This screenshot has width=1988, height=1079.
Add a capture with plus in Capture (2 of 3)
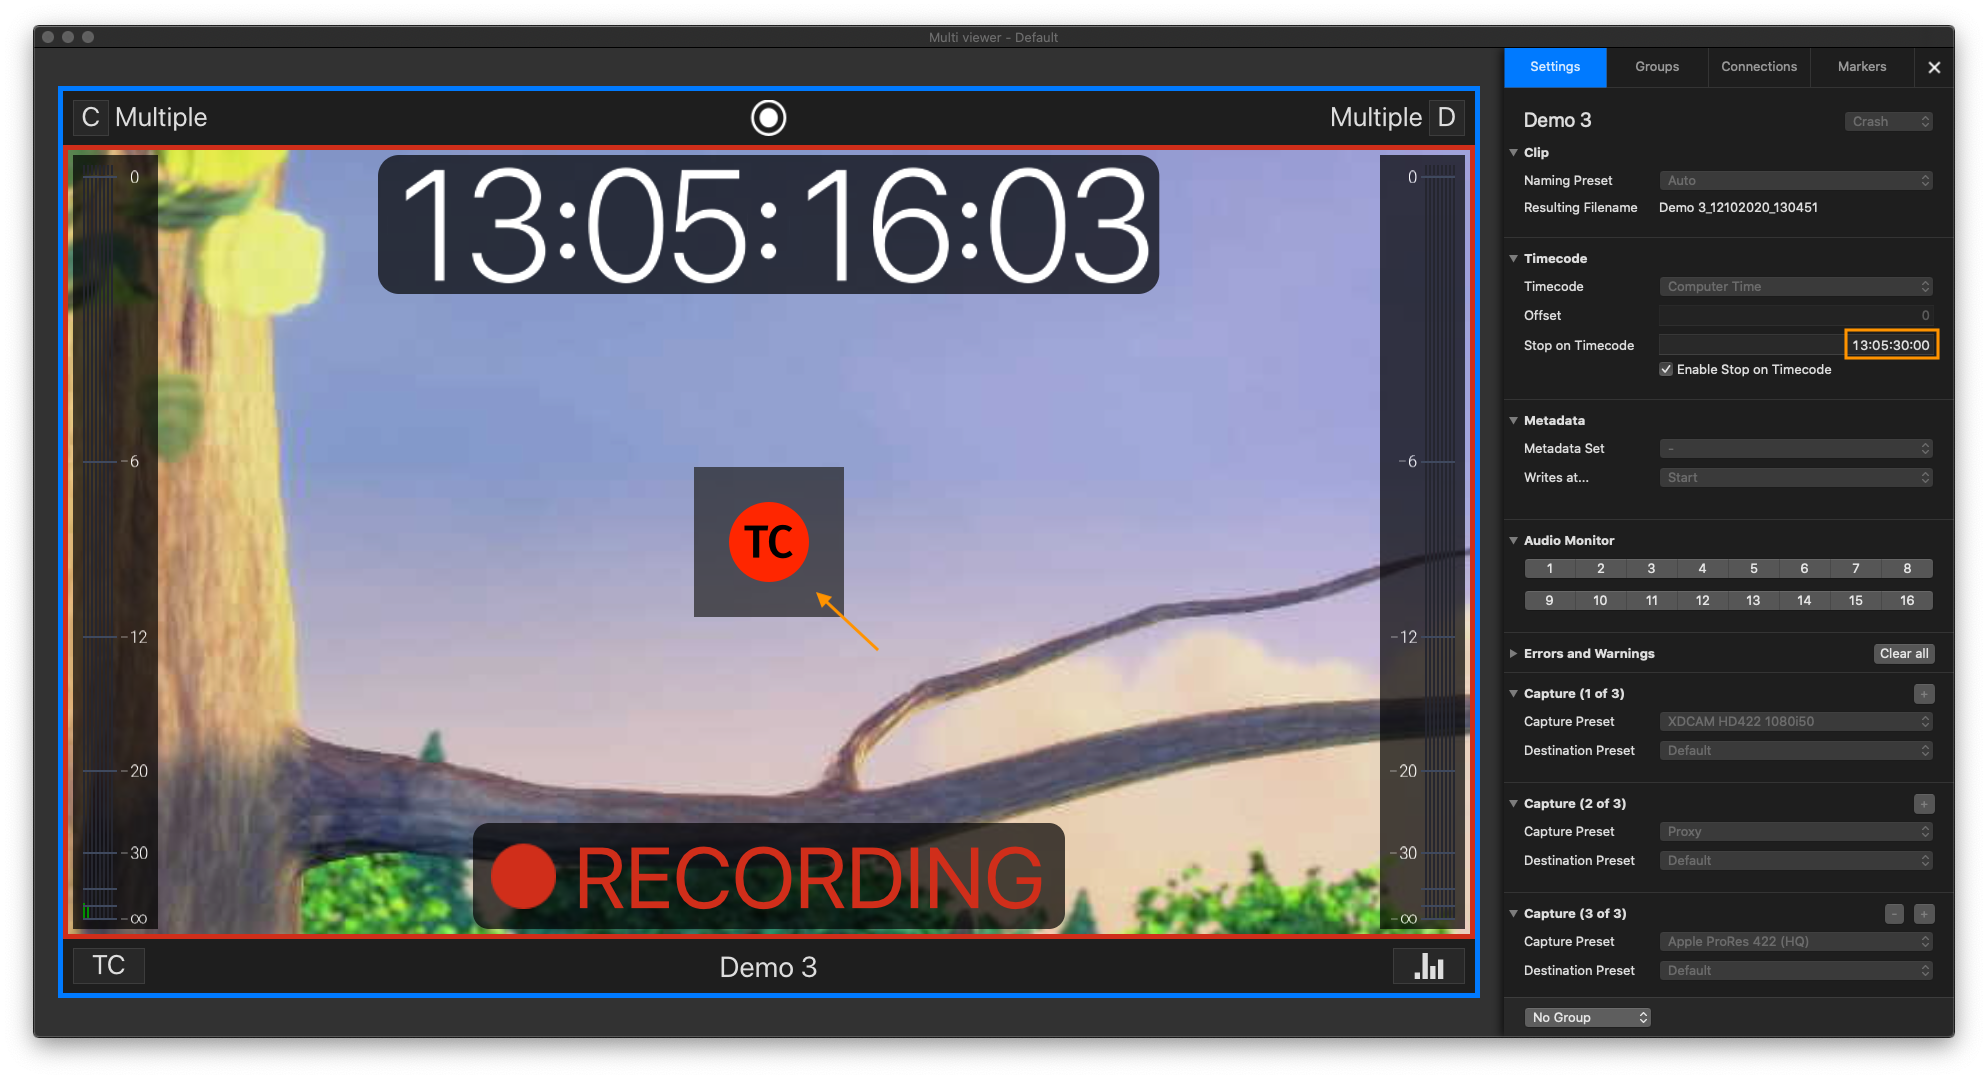[x=1924, y=804]
